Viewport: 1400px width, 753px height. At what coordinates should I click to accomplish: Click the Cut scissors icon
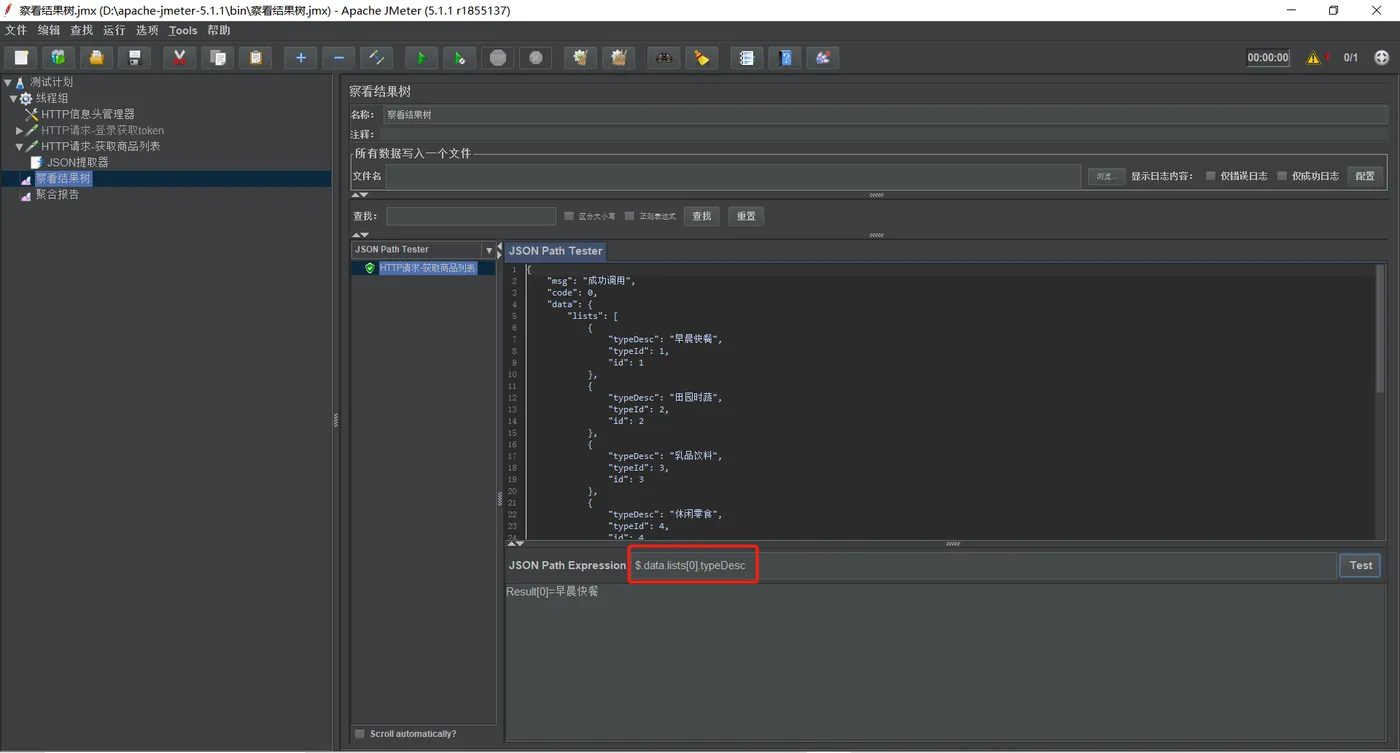click(179, 58)
